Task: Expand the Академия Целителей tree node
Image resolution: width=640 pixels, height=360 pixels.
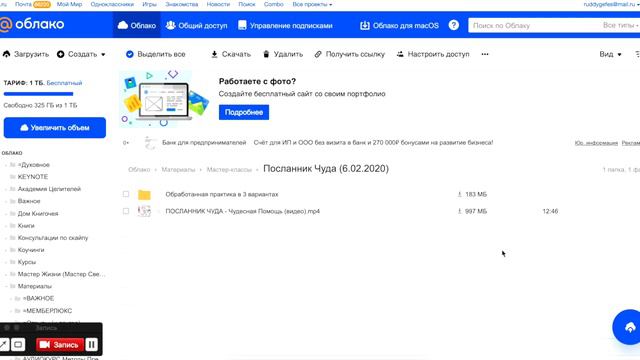Action: (6, 189)
